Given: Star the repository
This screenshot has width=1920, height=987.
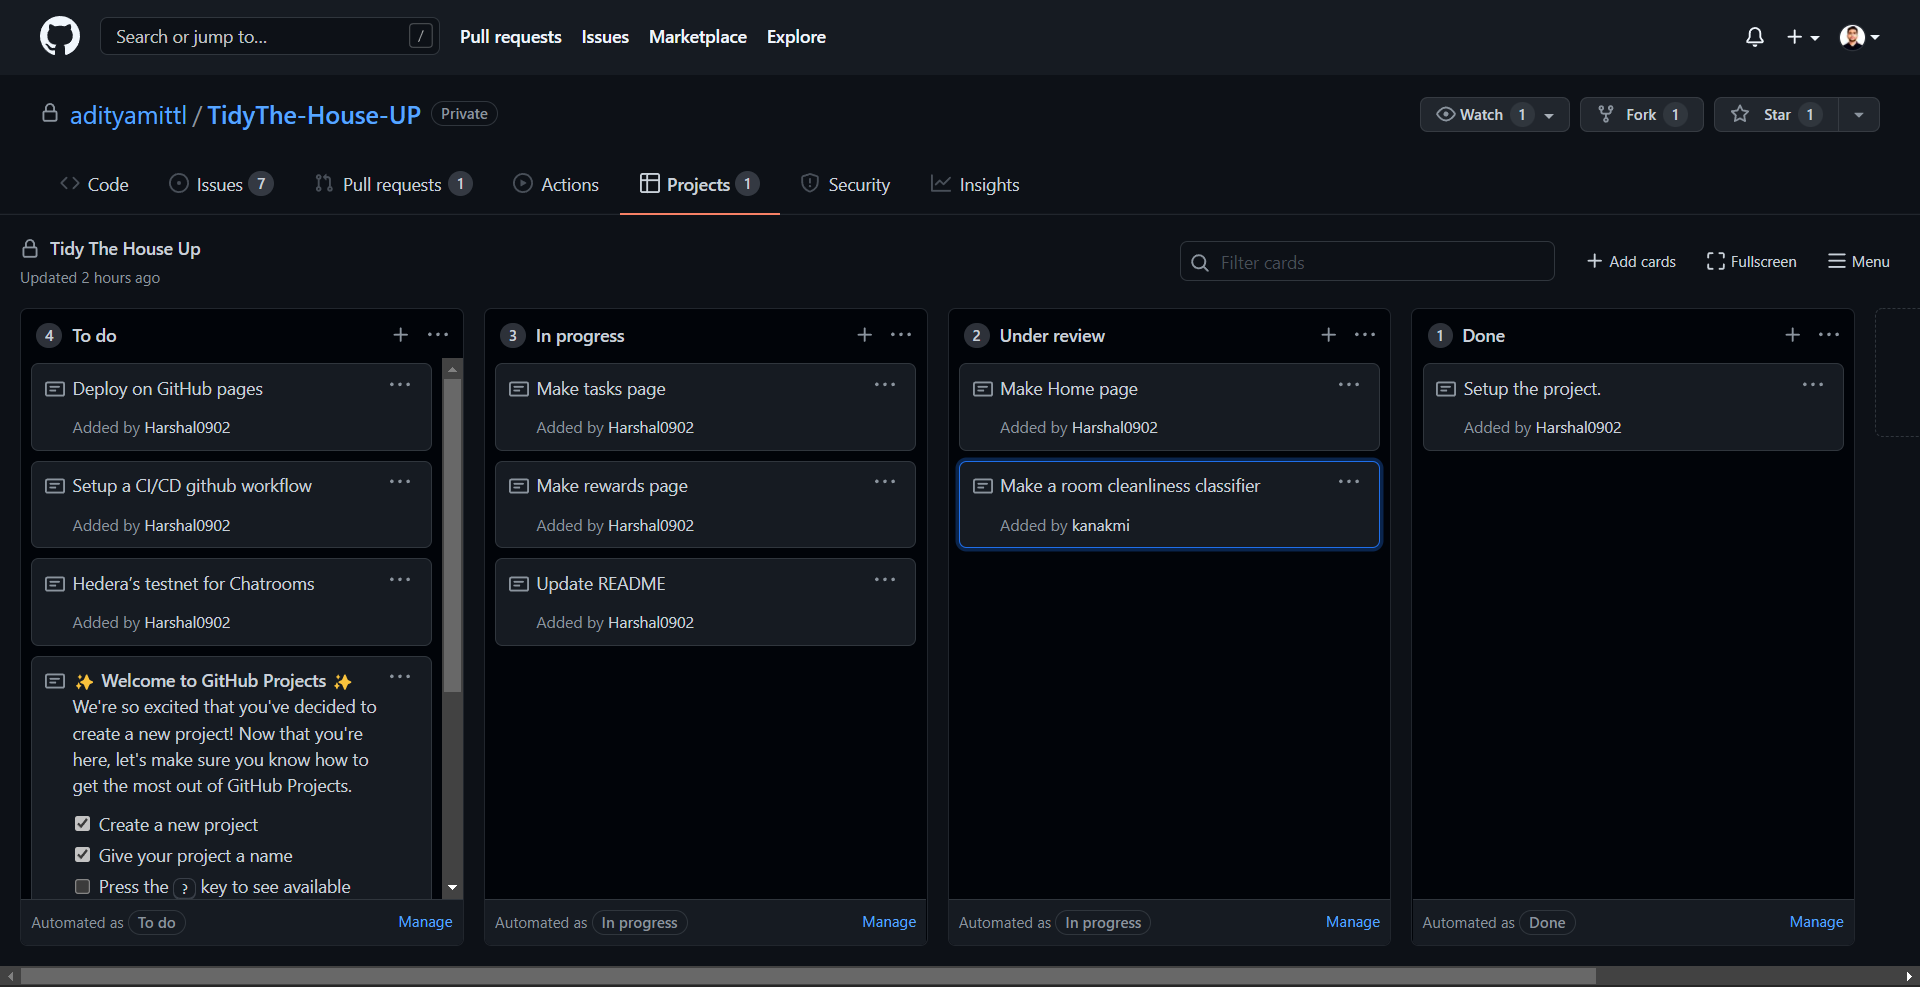Looking at the screenshot, I should point(1776,115).
